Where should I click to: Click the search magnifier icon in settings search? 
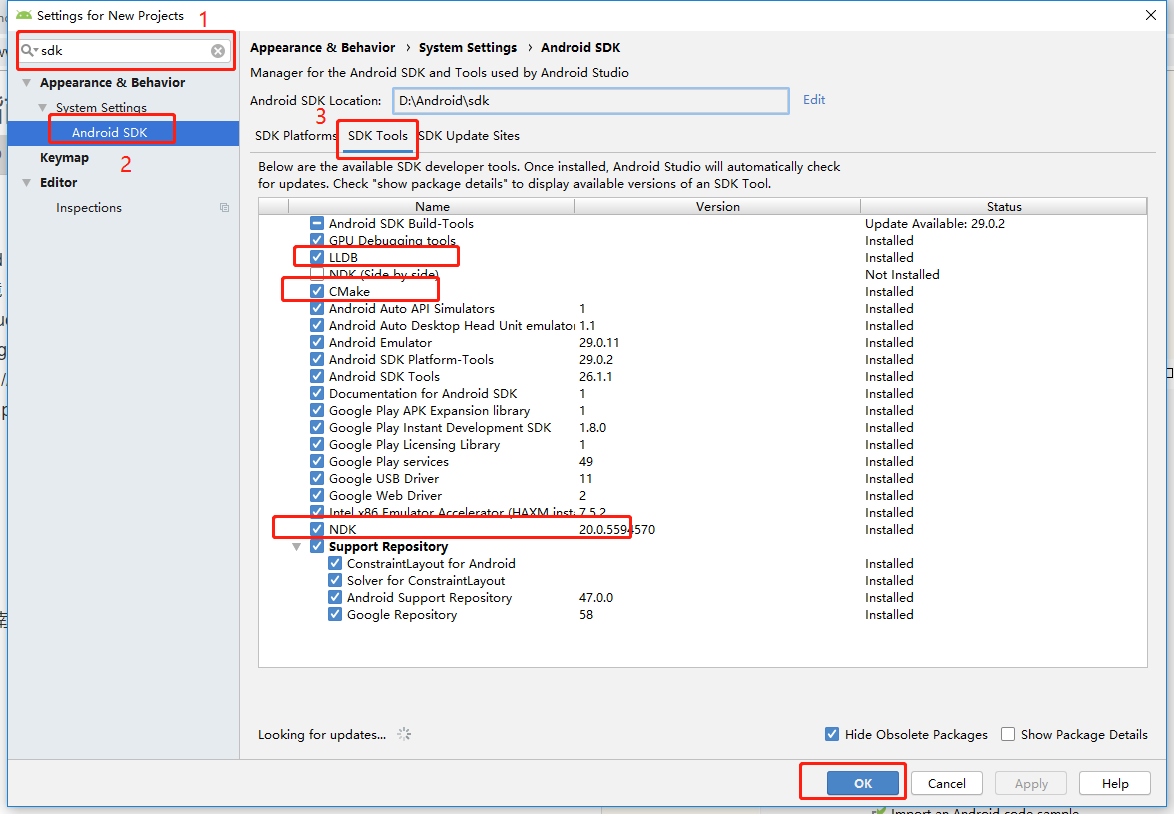(28, 50)
